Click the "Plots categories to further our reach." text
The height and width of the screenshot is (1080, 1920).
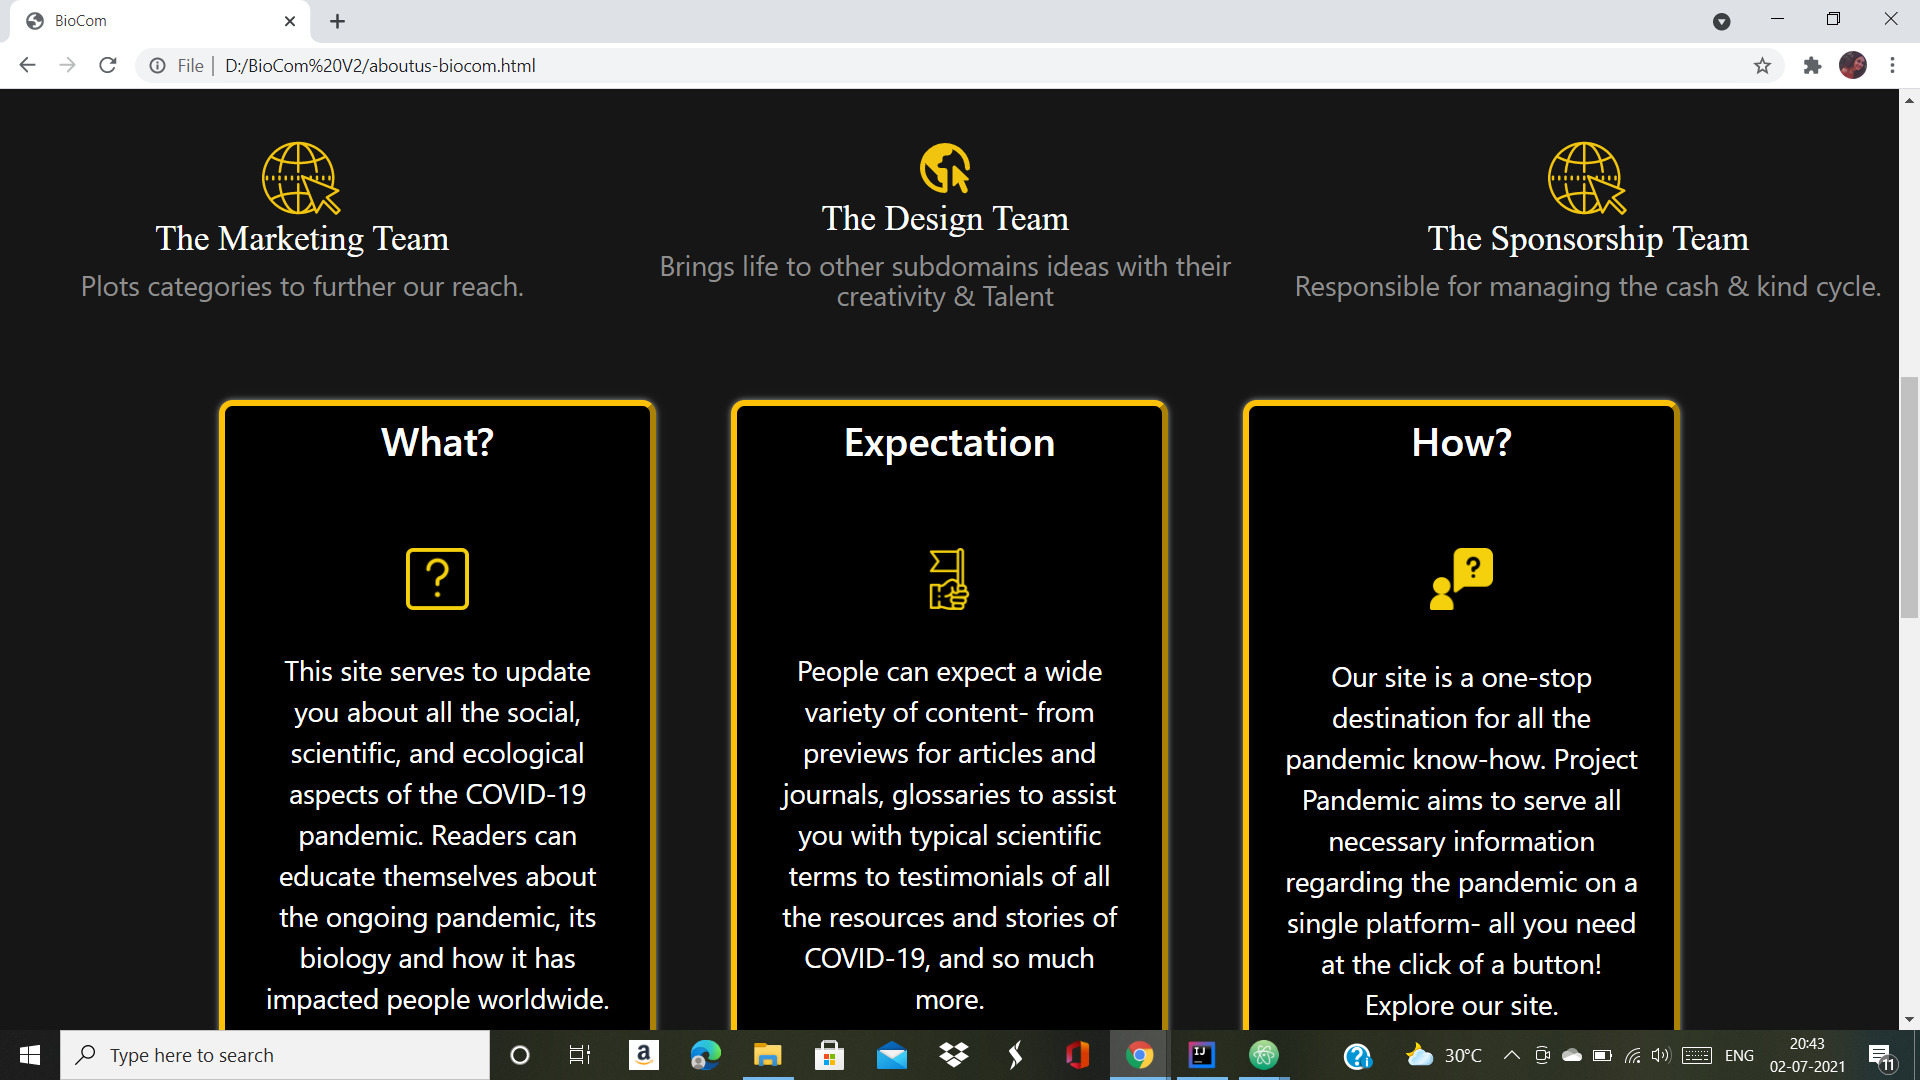[x=302, y=287]
